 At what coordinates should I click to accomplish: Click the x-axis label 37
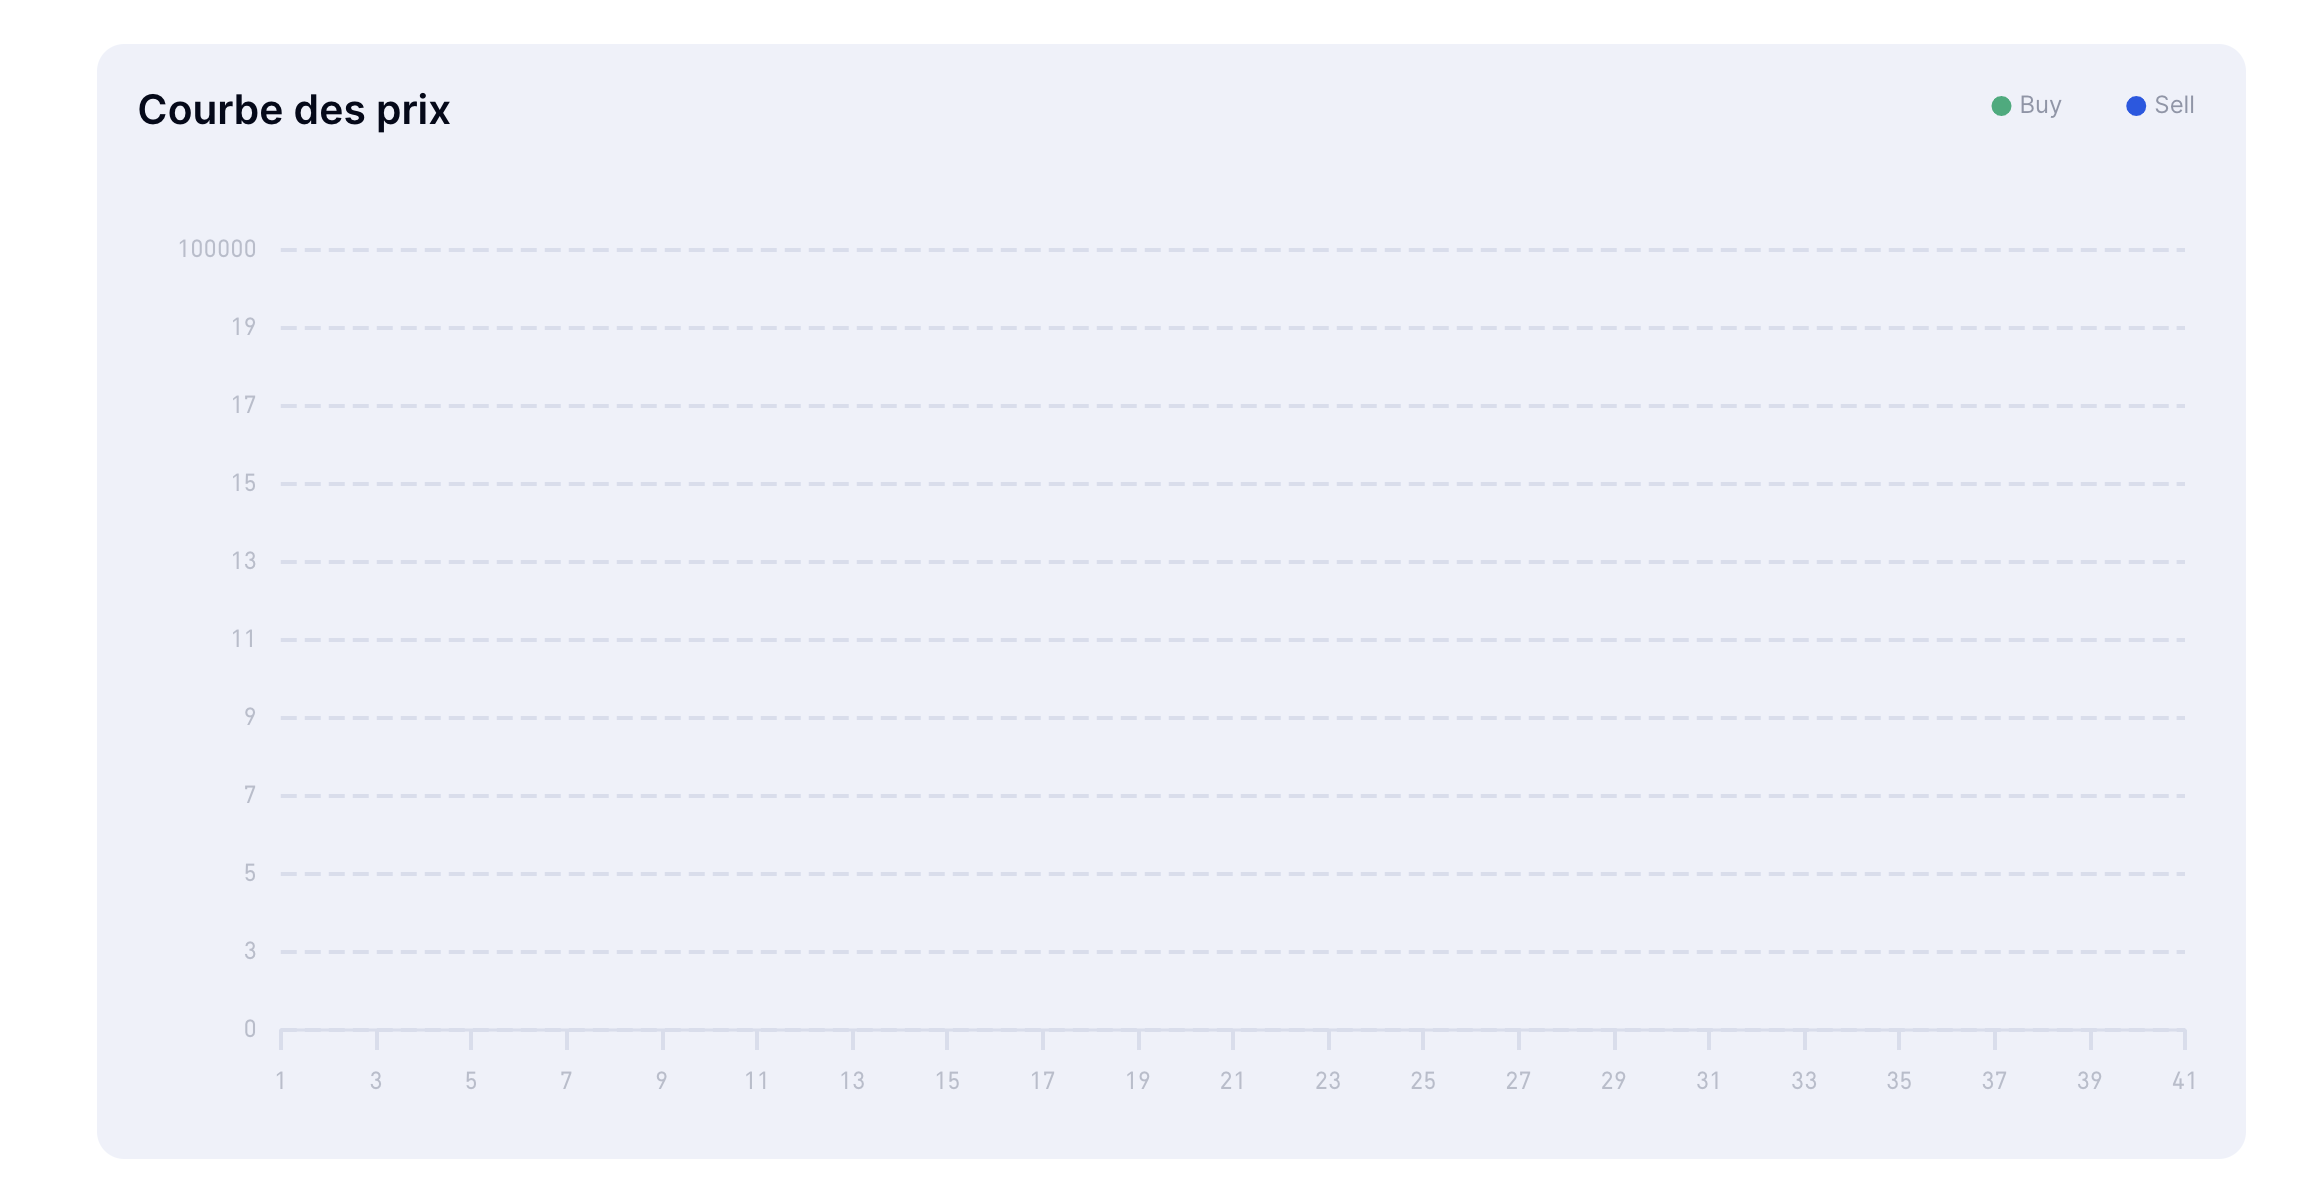[x=1994, y=1081]
